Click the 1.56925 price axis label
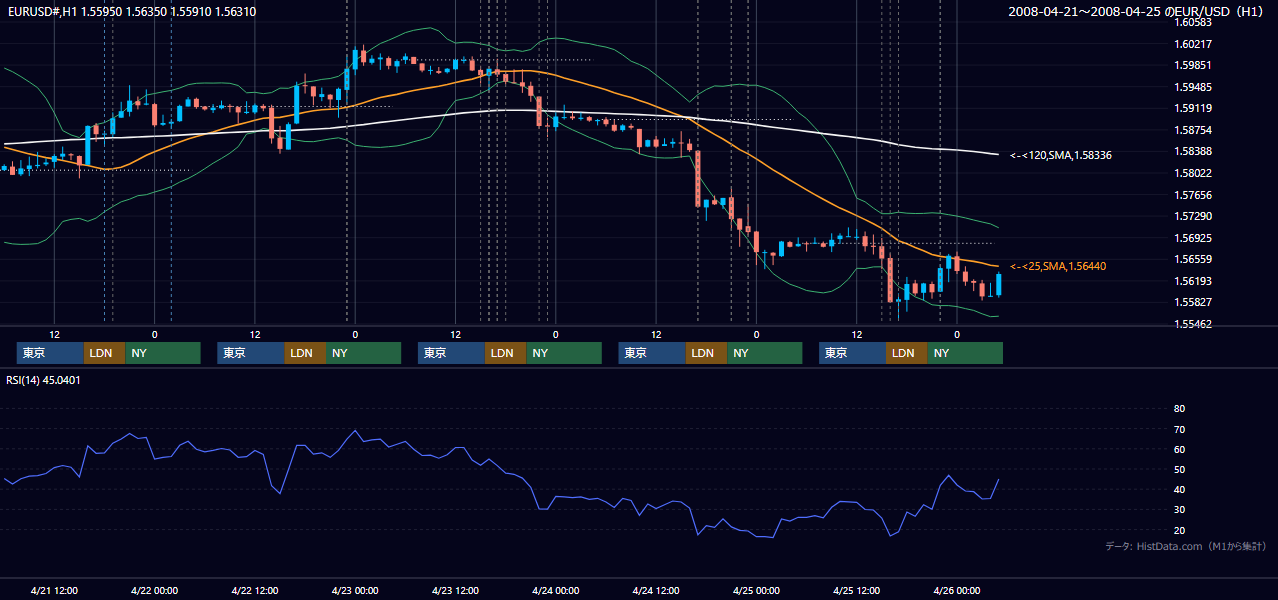 (1193, 238)
